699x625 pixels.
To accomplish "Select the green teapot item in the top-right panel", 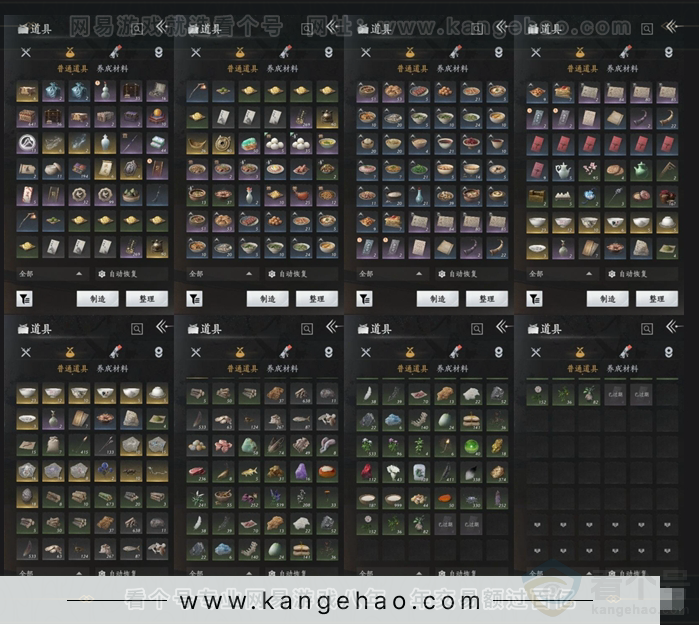I will point(641,169).
